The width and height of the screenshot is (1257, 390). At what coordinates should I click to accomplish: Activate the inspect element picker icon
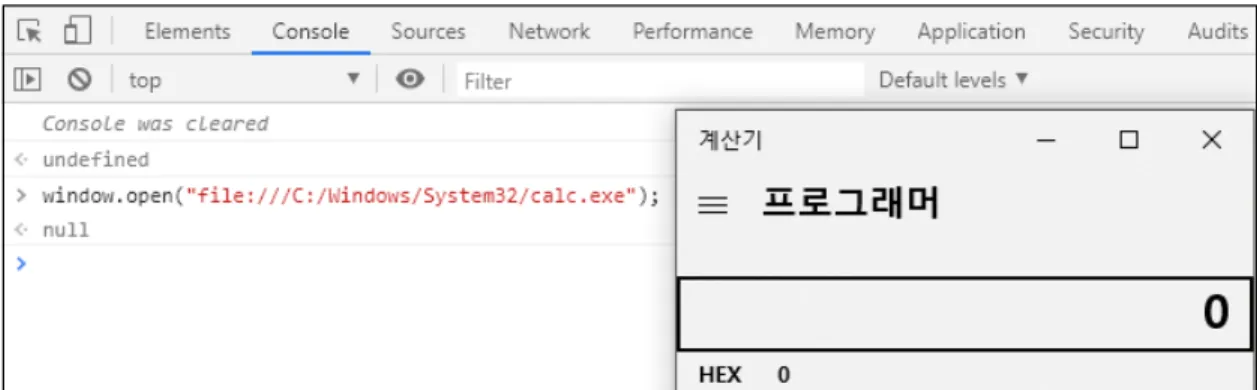30,32
